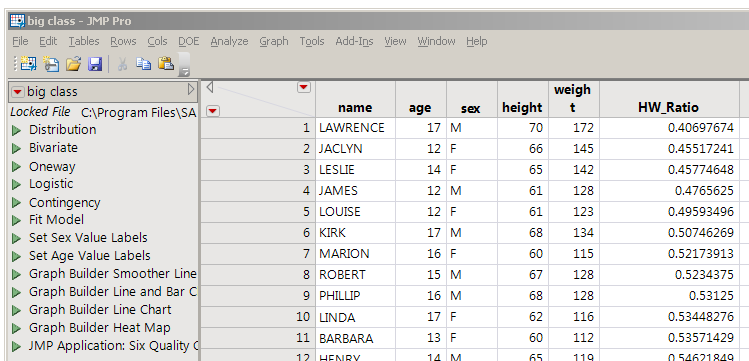Viewport: 749px width, 361px height.
Task: Run Set Age Value Labels script triangle
Action: (17, 256)
